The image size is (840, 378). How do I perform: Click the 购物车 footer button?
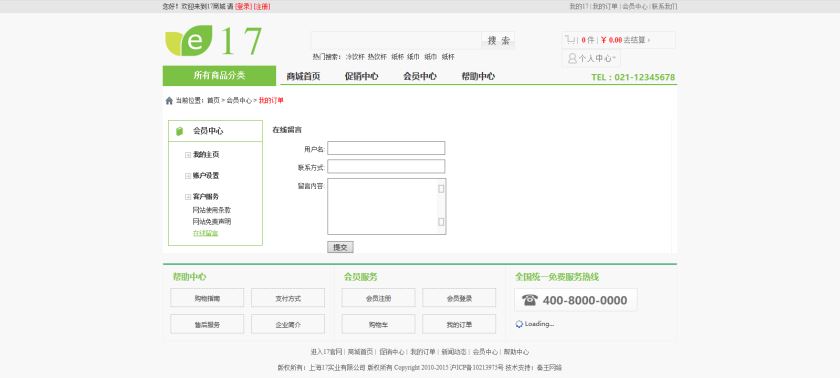(378, 324)
